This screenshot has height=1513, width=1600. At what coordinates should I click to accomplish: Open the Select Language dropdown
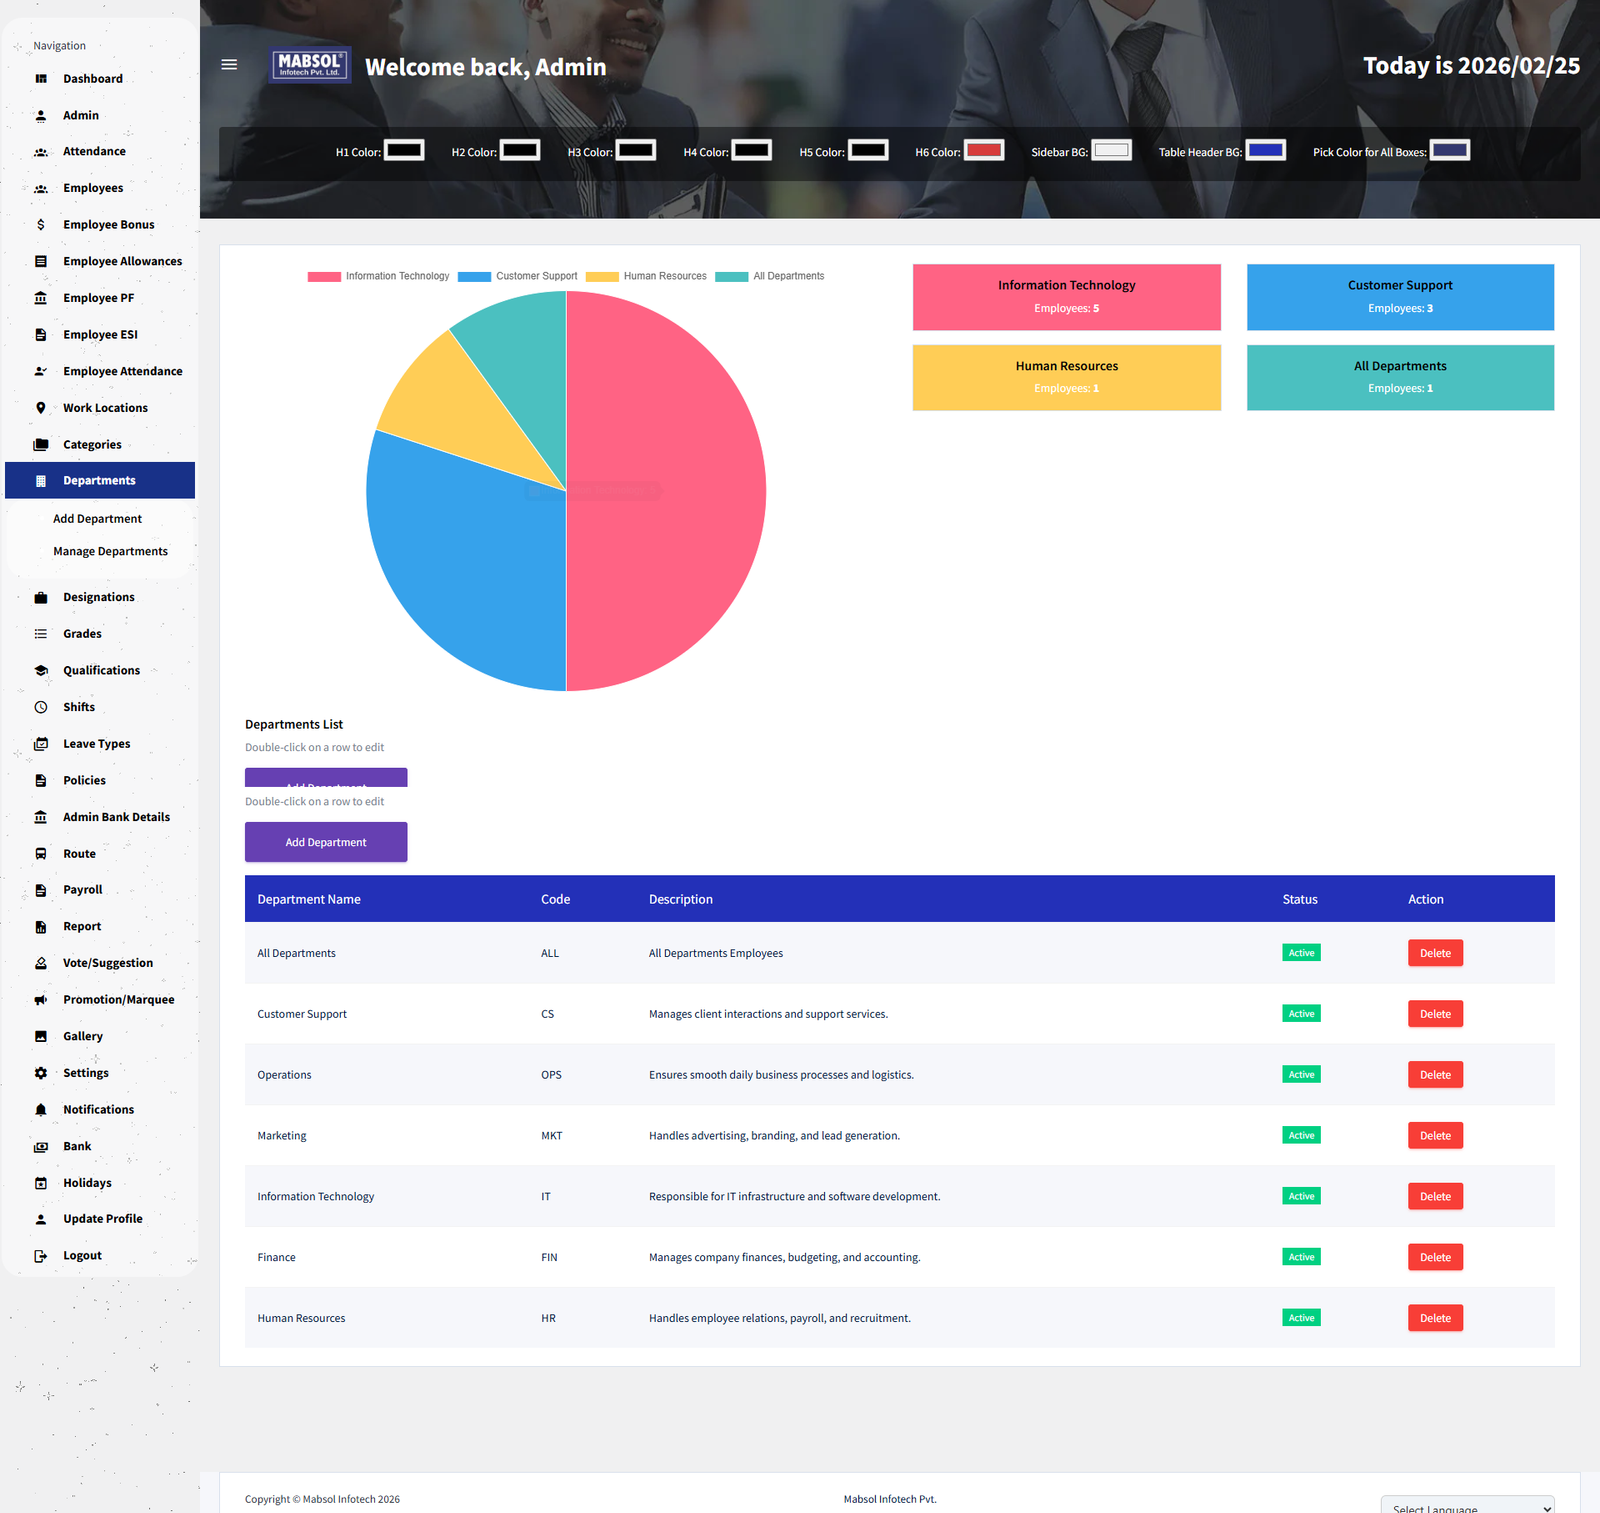[x=1467, y=1506]
